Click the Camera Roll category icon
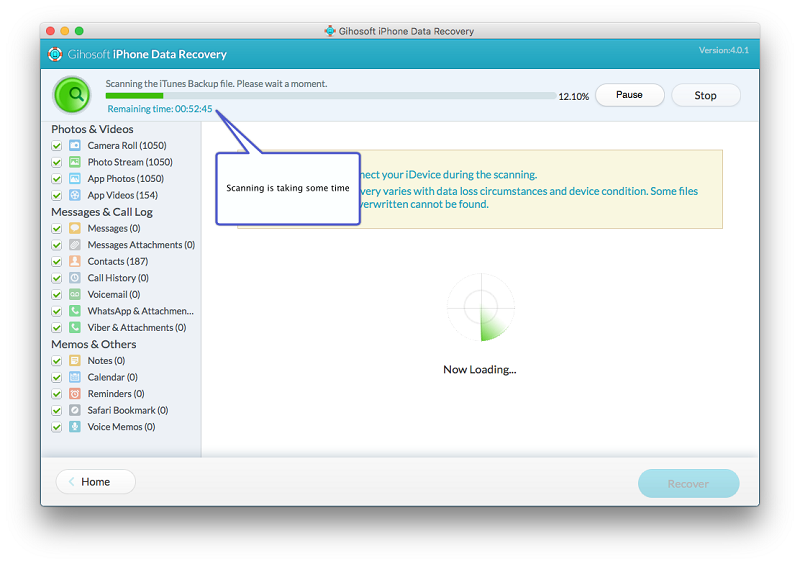The width and height of the screenshot is (800, 564). click(75, 145)
